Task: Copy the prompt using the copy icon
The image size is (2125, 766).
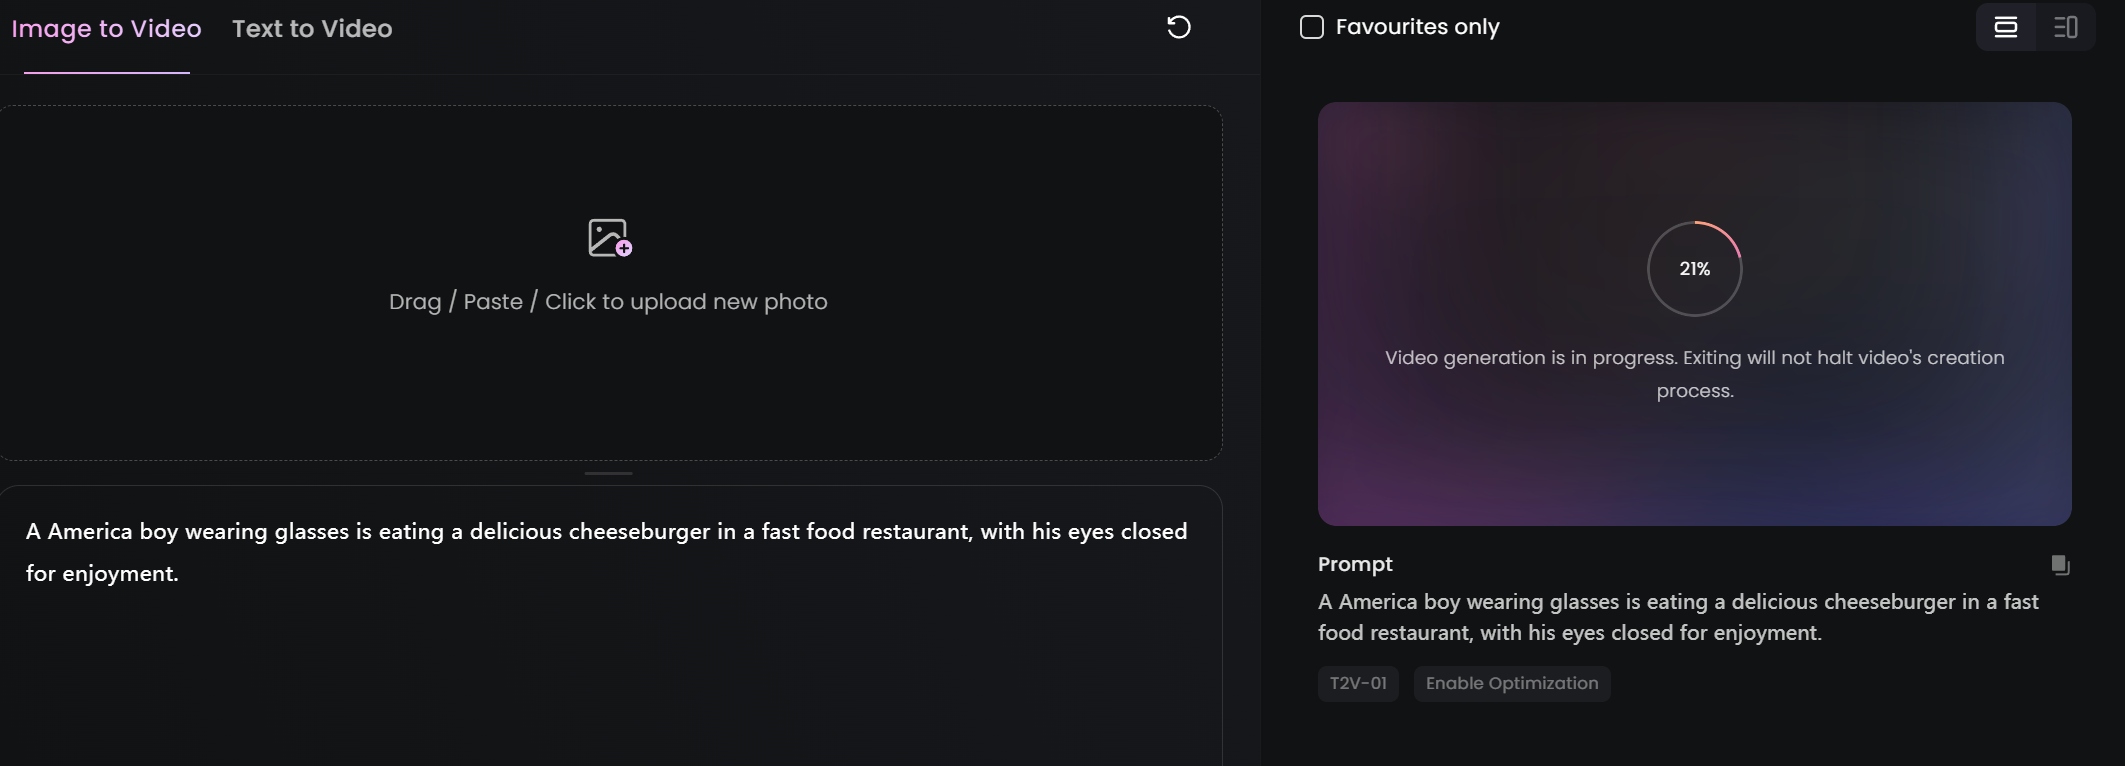Action: pyautogui.click(x=2060, y=565)
